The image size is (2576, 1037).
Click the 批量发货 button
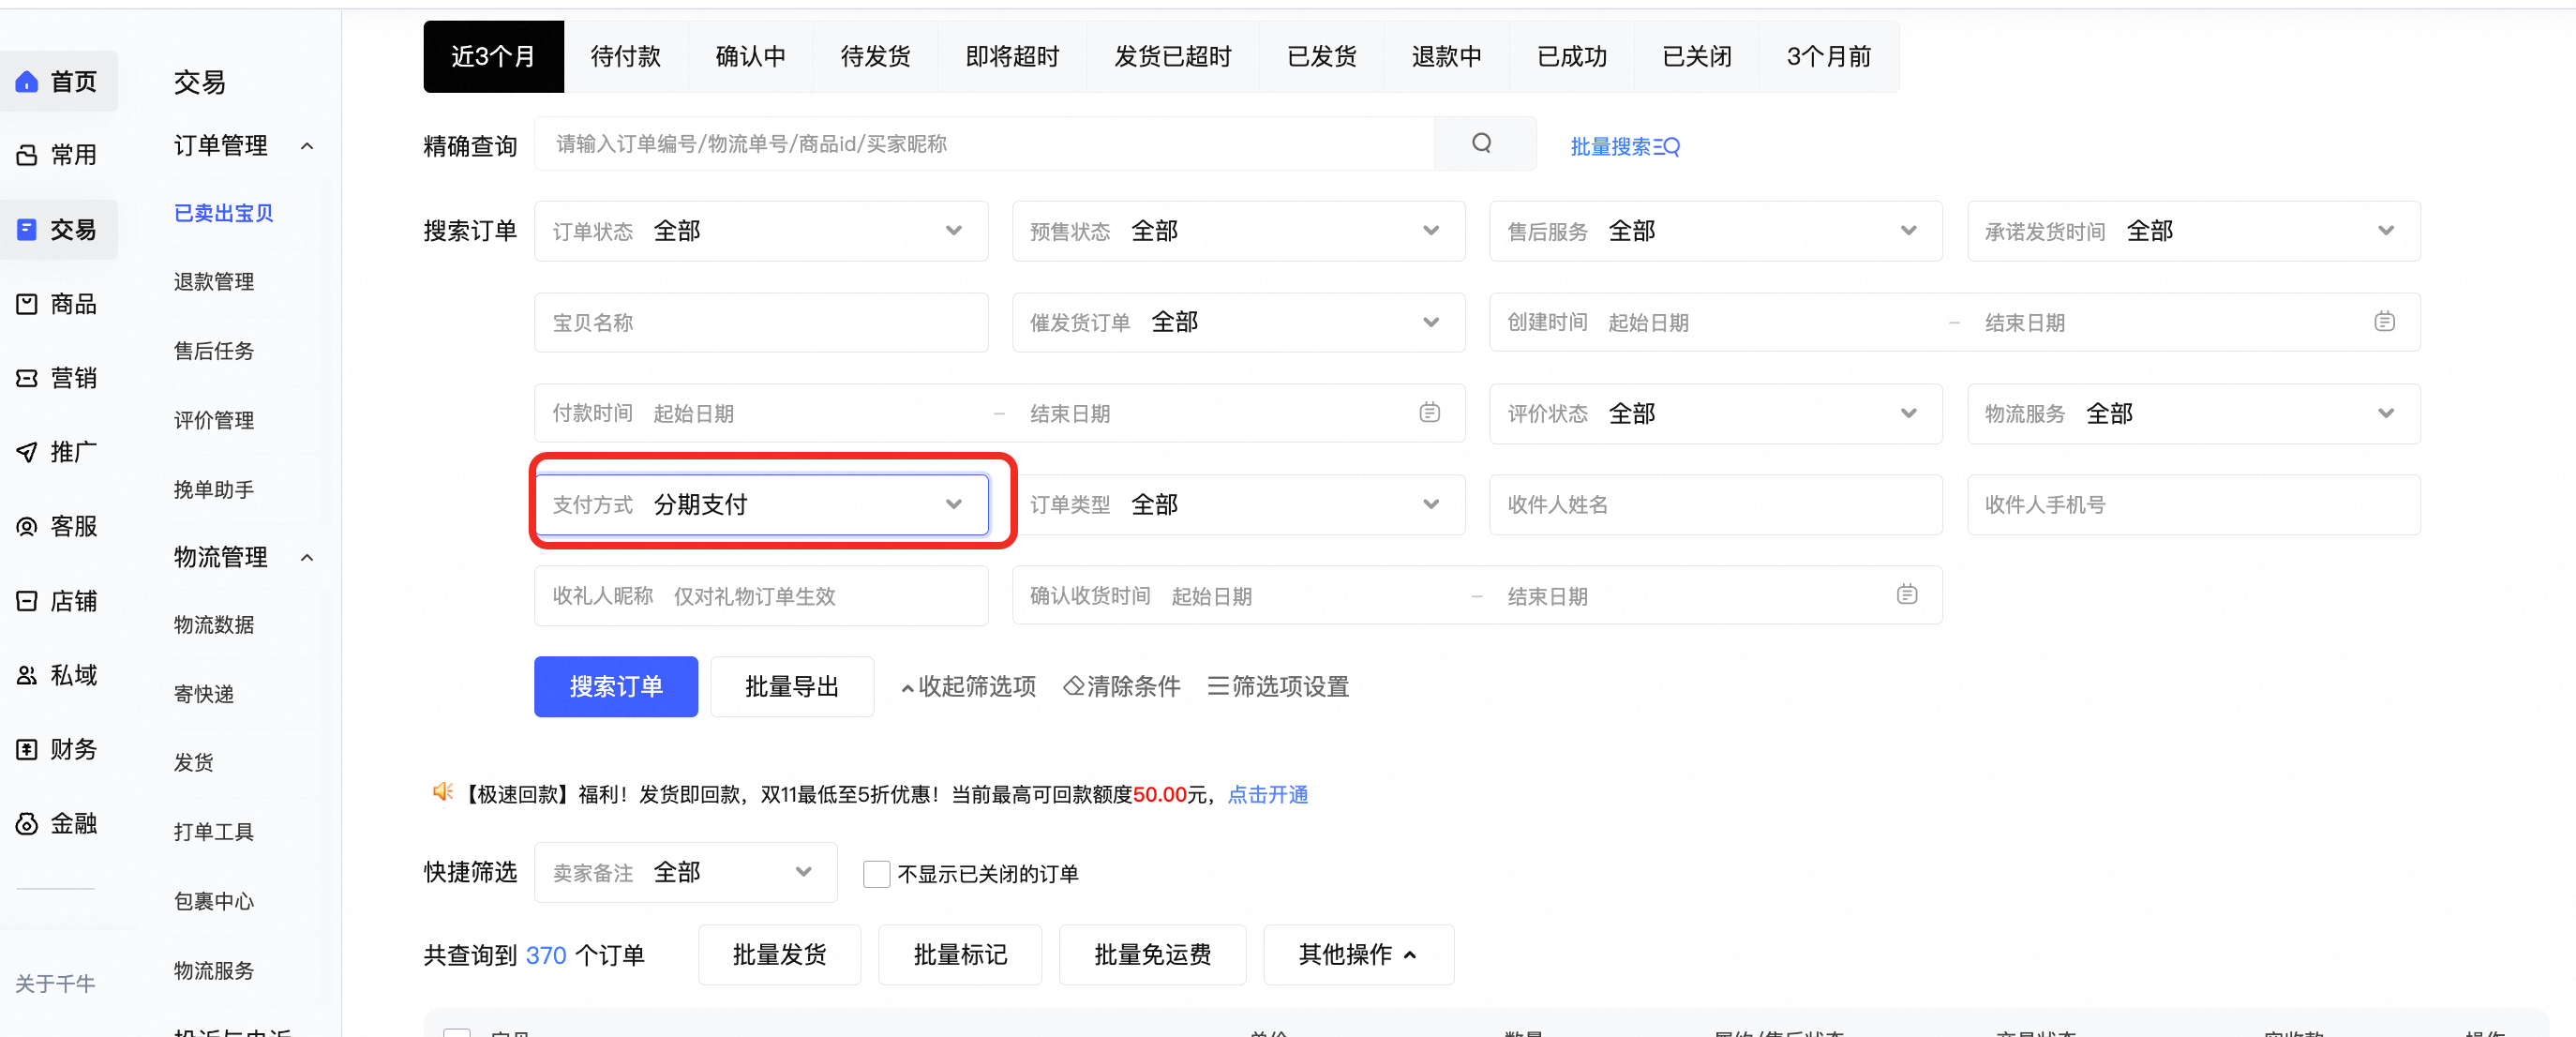pos(780,955)
